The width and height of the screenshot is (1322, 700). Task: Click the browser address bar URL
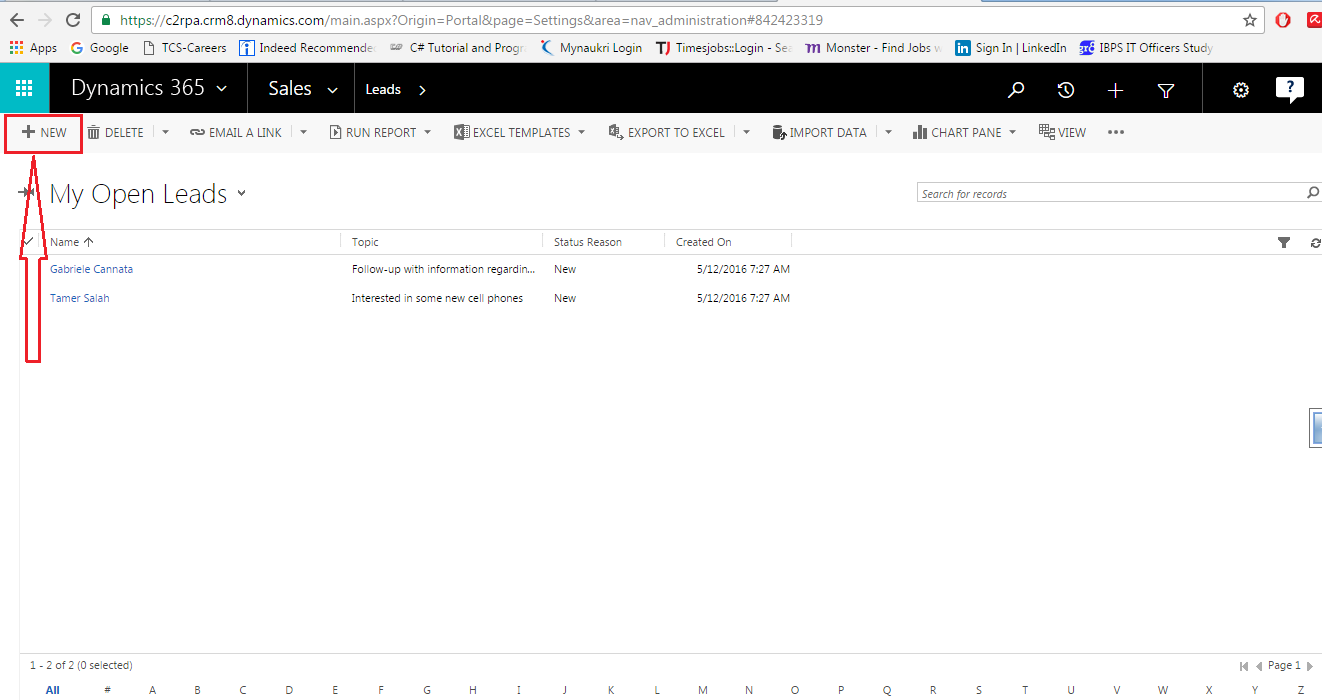click(471, 20)
